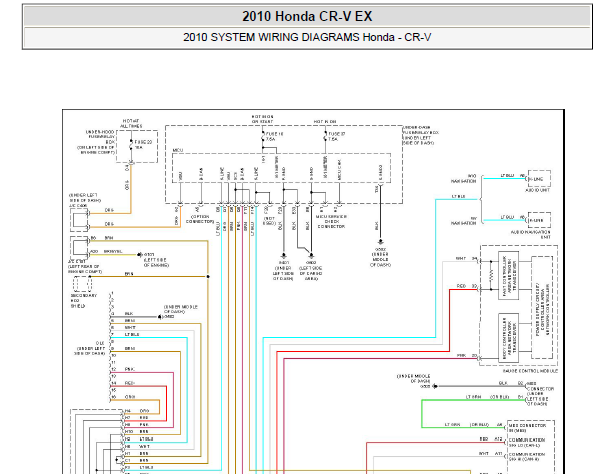605x474 pixels.
Task: Click the 'SECONDARY HO2 SHIELD' label
Action: (x=83, y=301)
